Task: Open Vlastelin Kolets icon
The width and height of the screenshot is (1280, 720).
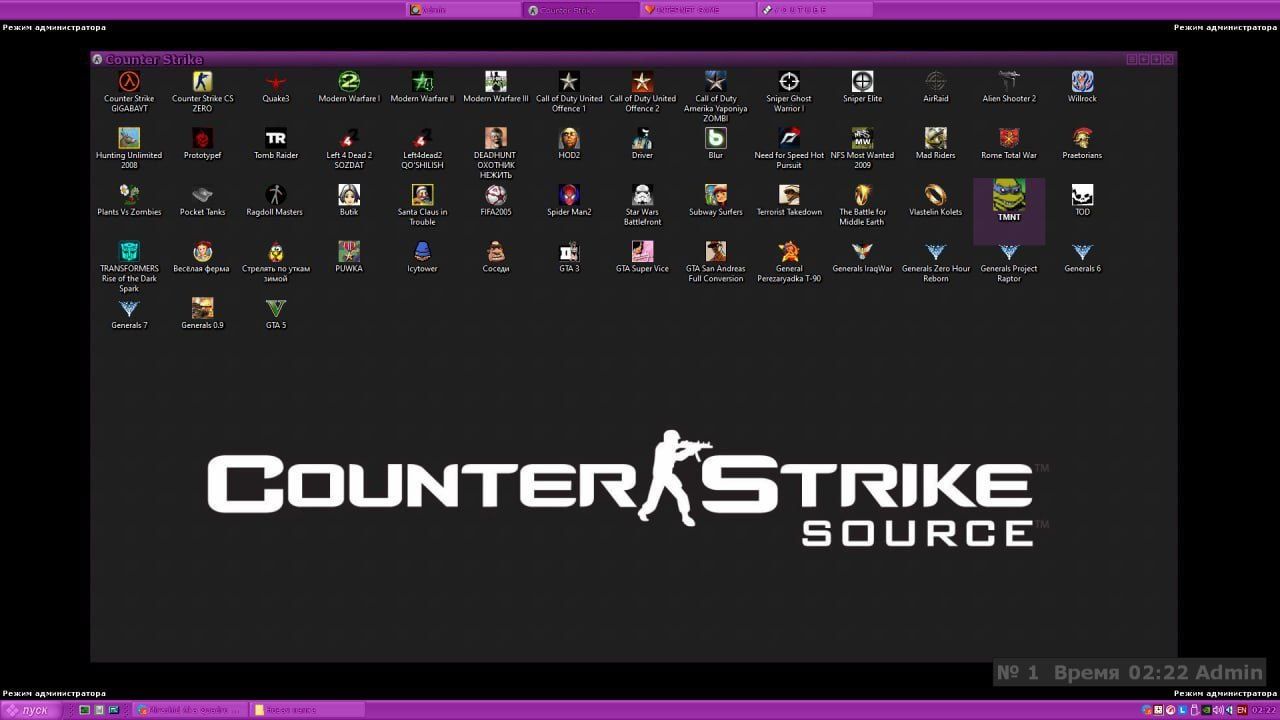Action: (x=936, y=195)
